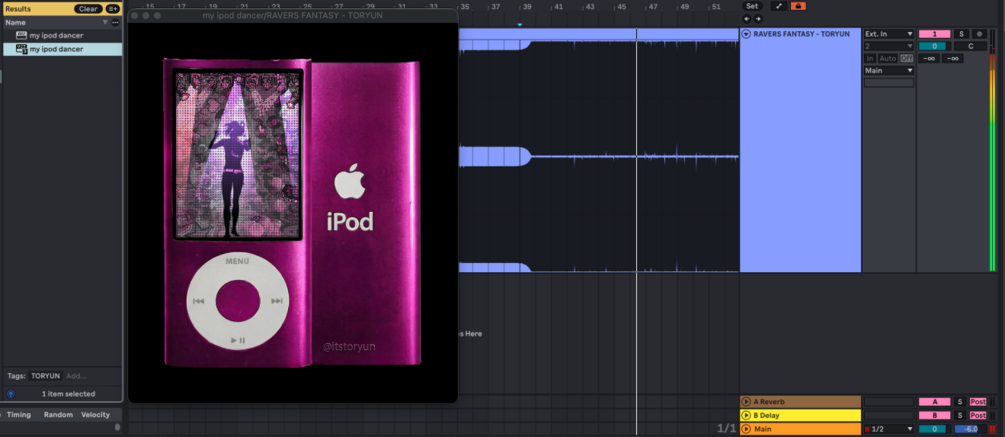Toggle track activator button 1

[x=934, y=34]
